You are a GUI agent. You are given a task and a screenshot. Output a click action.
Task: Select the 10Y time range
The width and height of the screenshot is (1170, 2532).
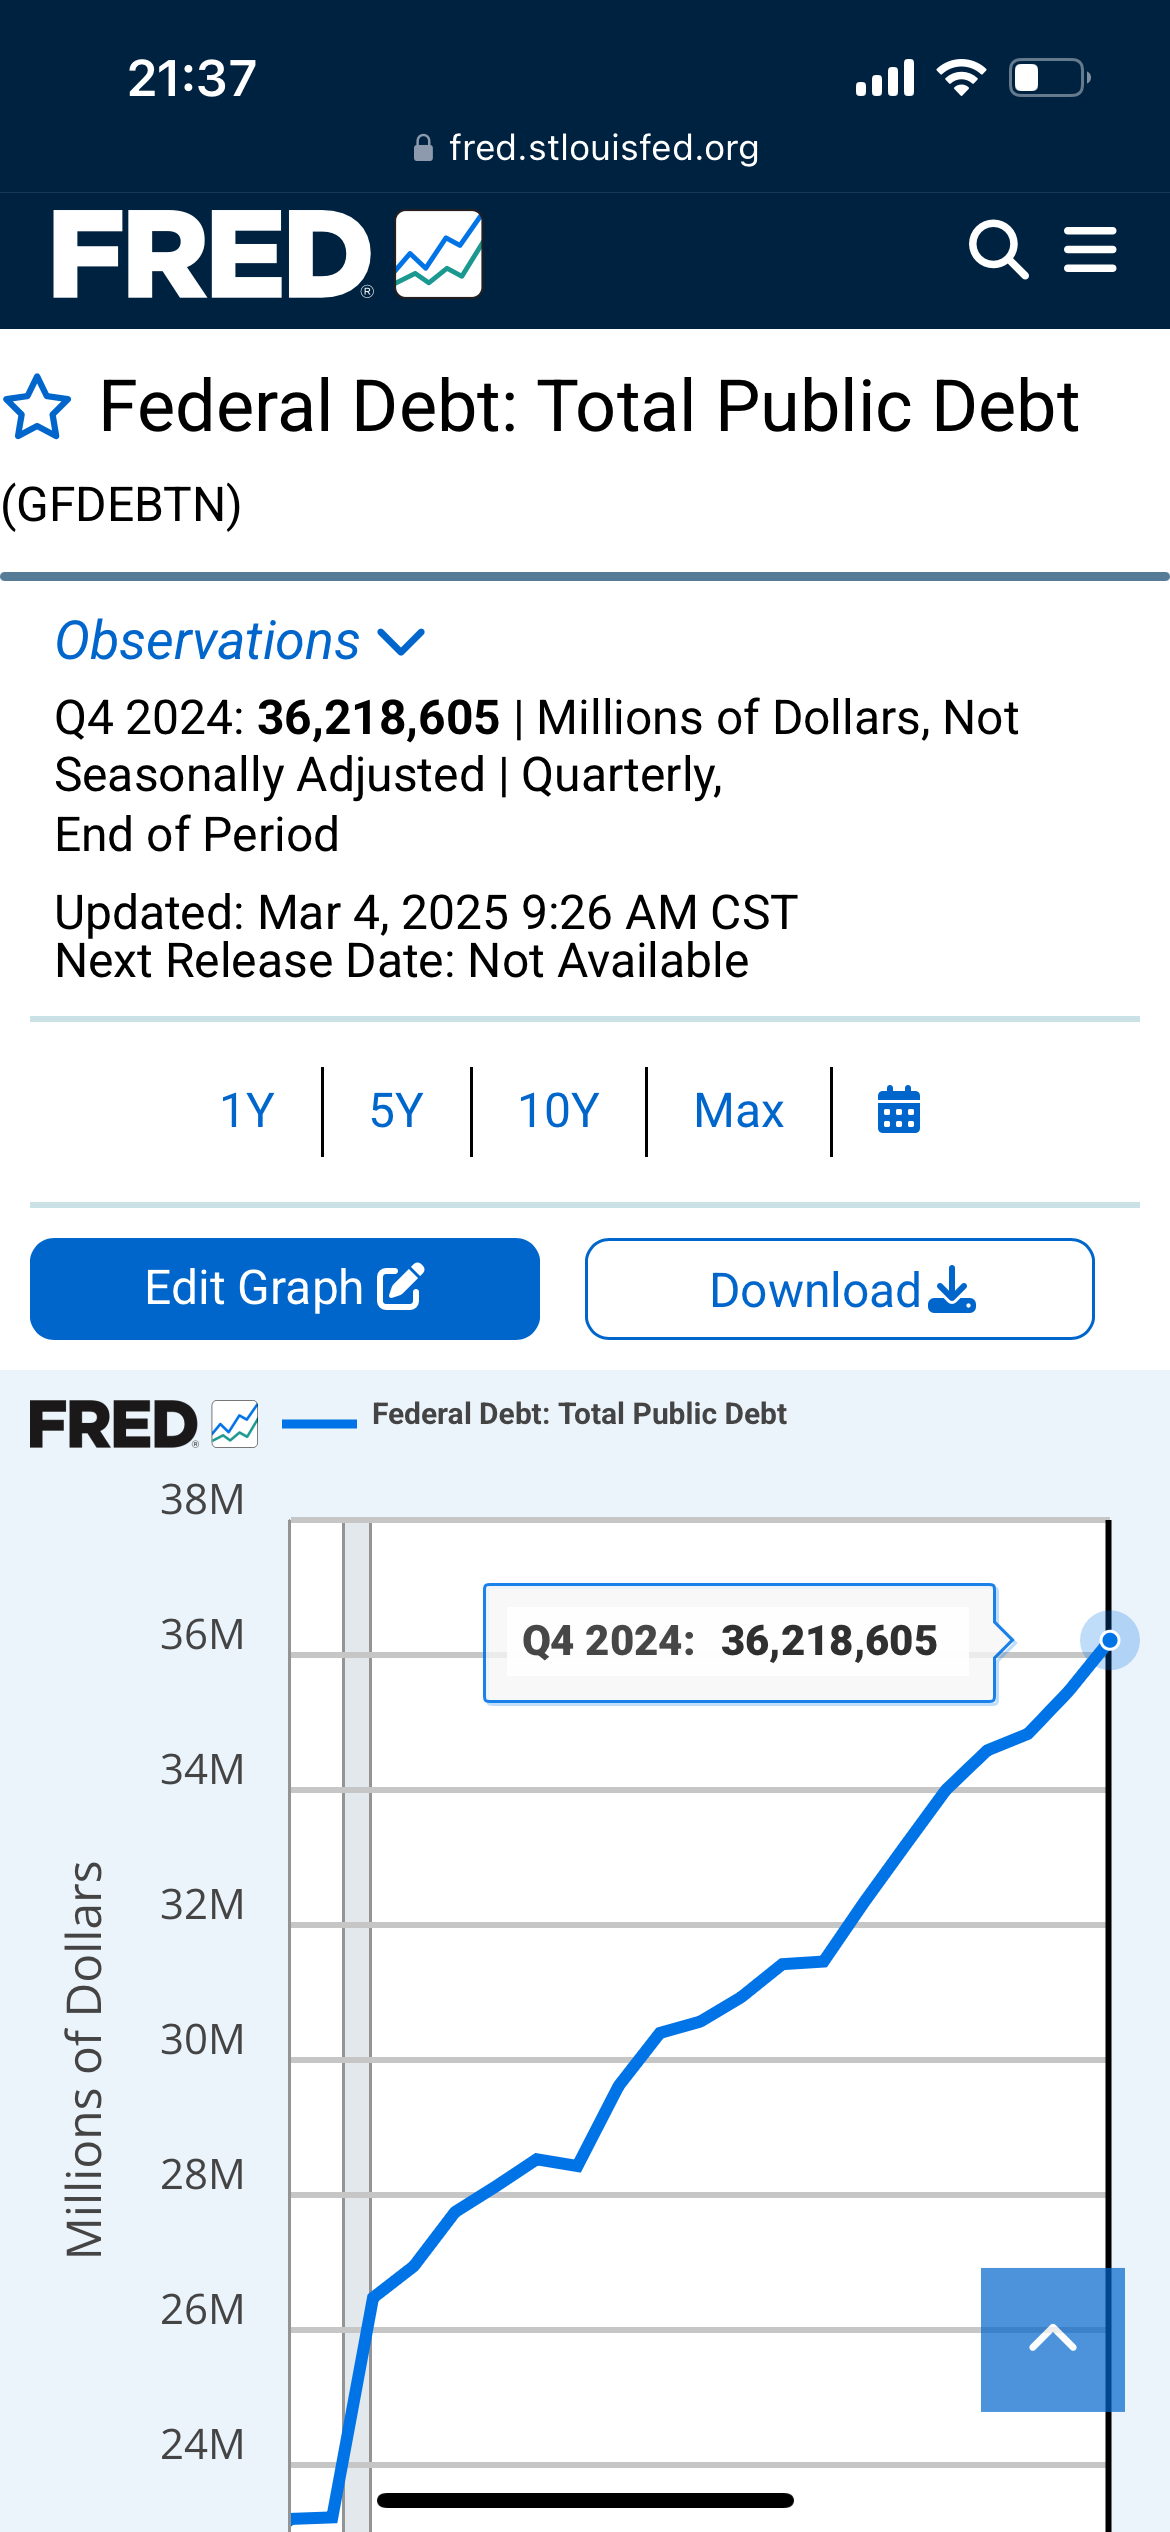click(558, 1110)
